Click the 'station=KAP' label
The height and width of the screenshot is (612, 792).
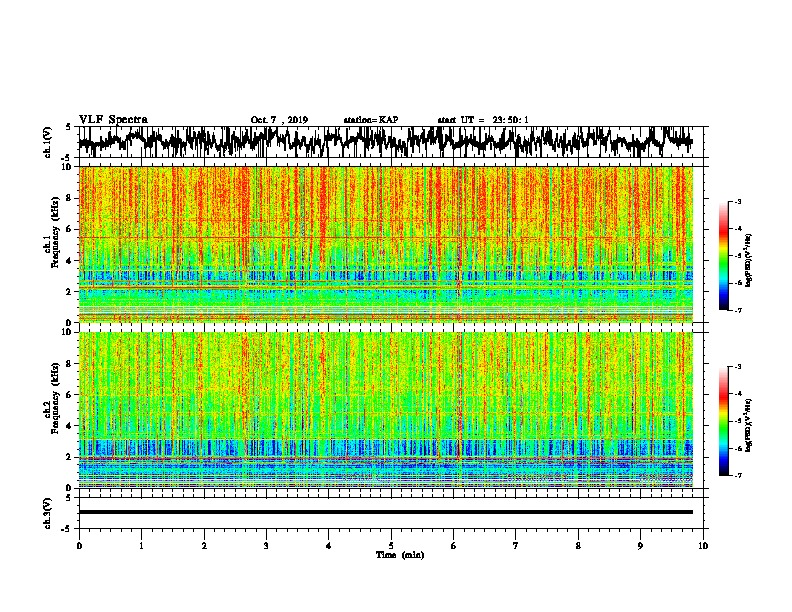[371, 120]
